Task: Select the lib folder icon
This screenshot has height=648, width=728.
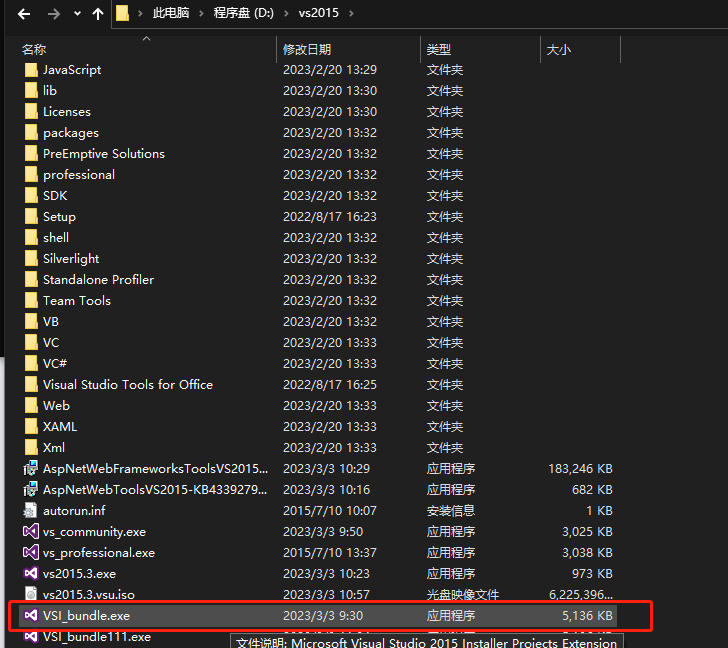Action: tap(31, 91)
